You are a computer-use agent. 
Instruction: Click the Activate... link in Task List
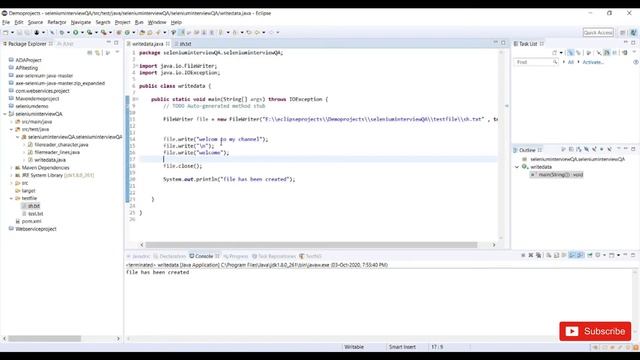pos(593,62)
